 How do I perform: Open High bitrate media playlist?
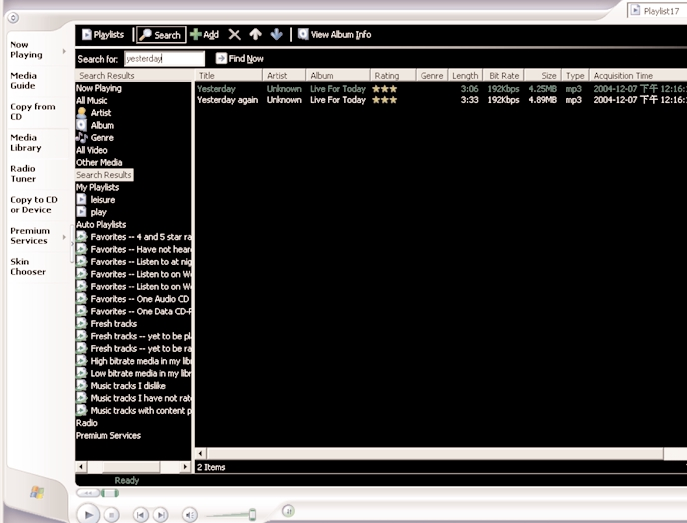pos(134,361)
